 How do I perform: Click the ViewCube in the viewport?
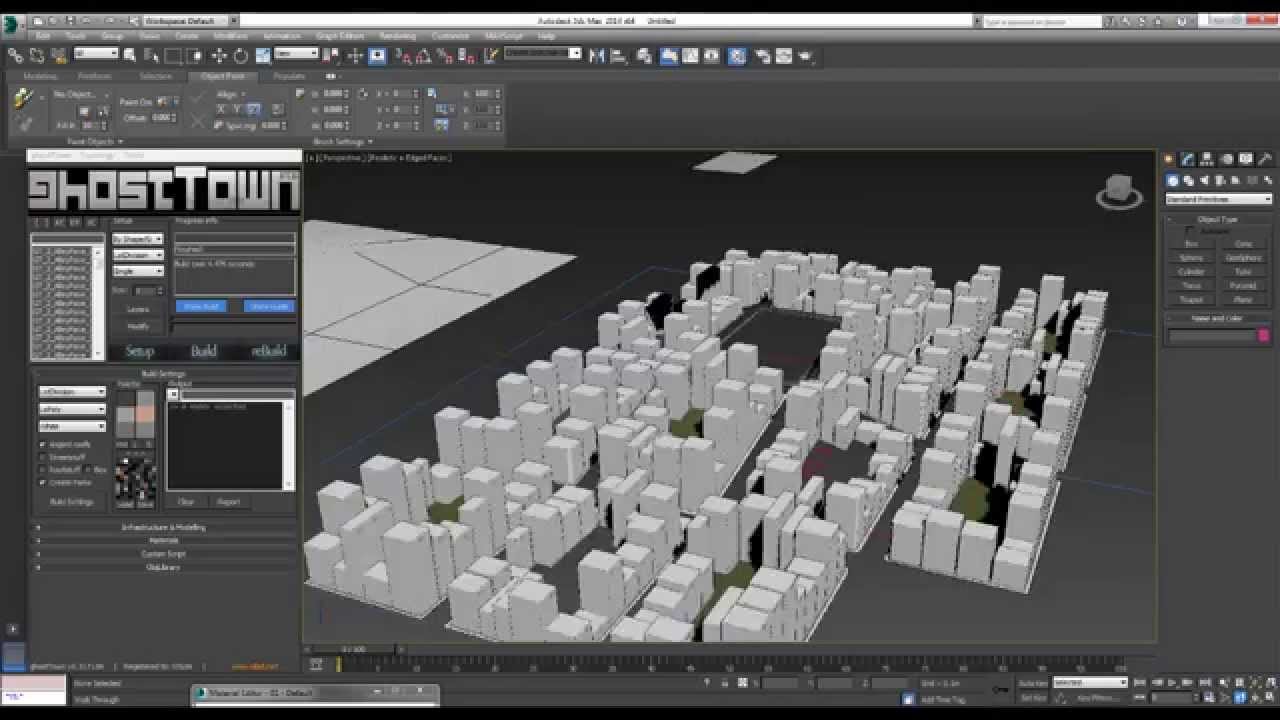(1119, 190)
